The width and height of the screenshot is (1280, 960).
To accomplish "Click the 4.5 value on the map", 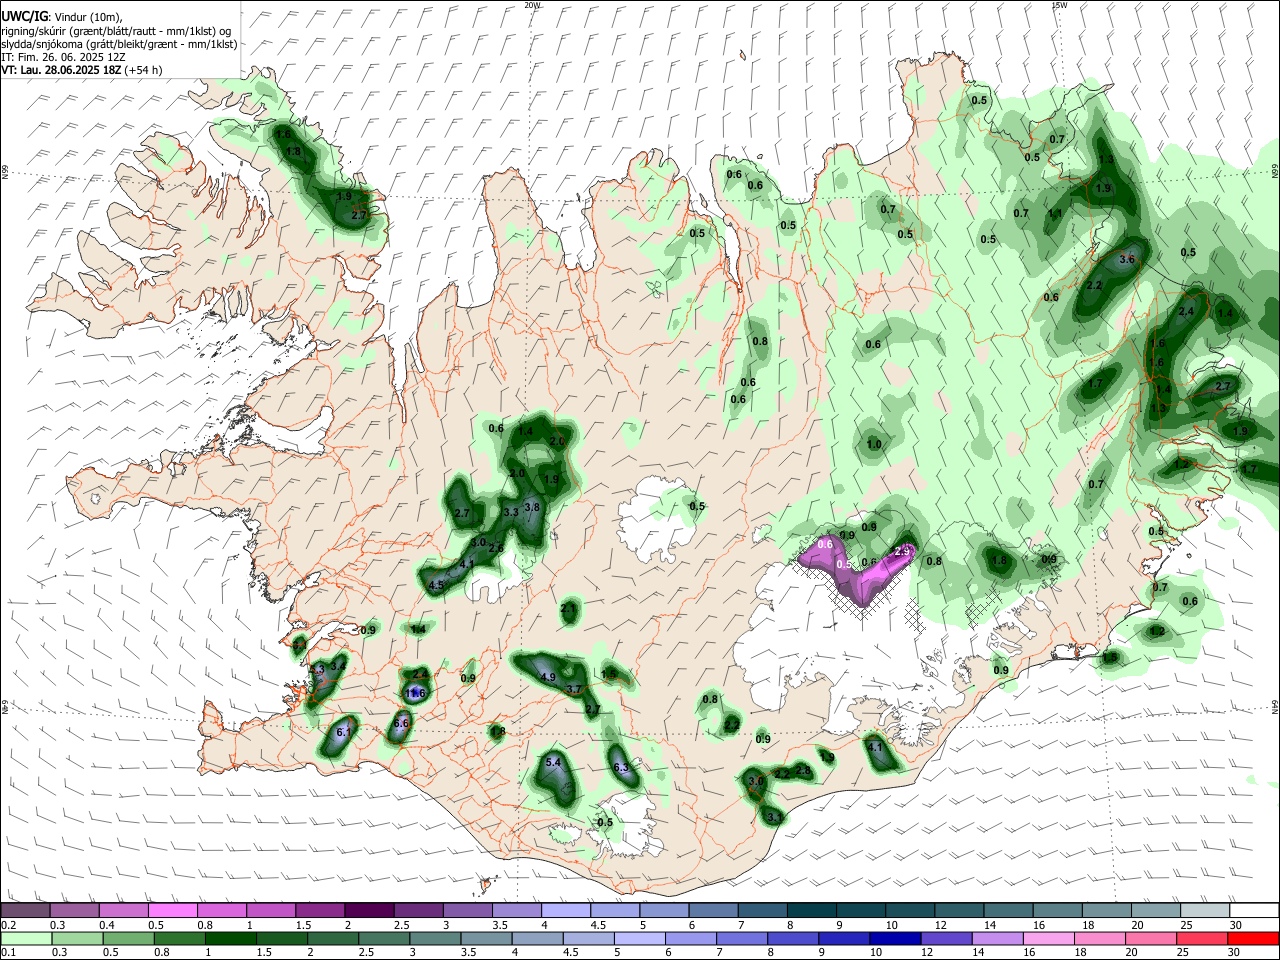I will point(436,585).
